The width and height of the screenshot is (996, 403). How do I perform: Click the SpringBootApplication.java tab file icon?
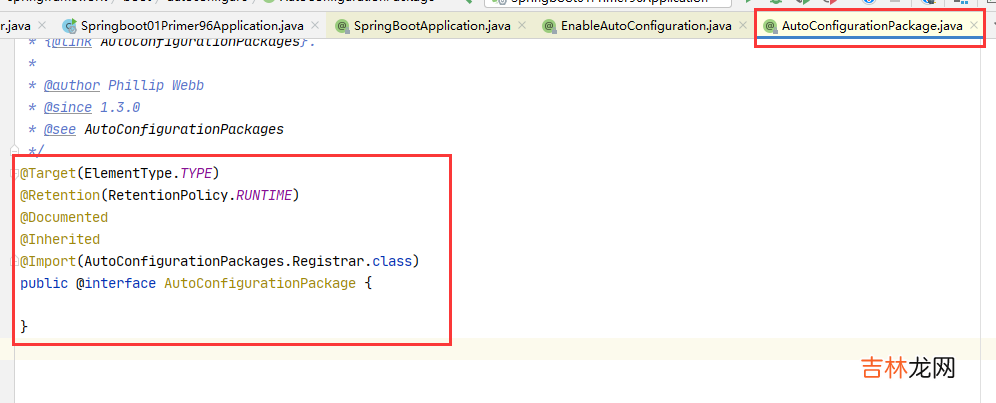click(x=342, y=25)
